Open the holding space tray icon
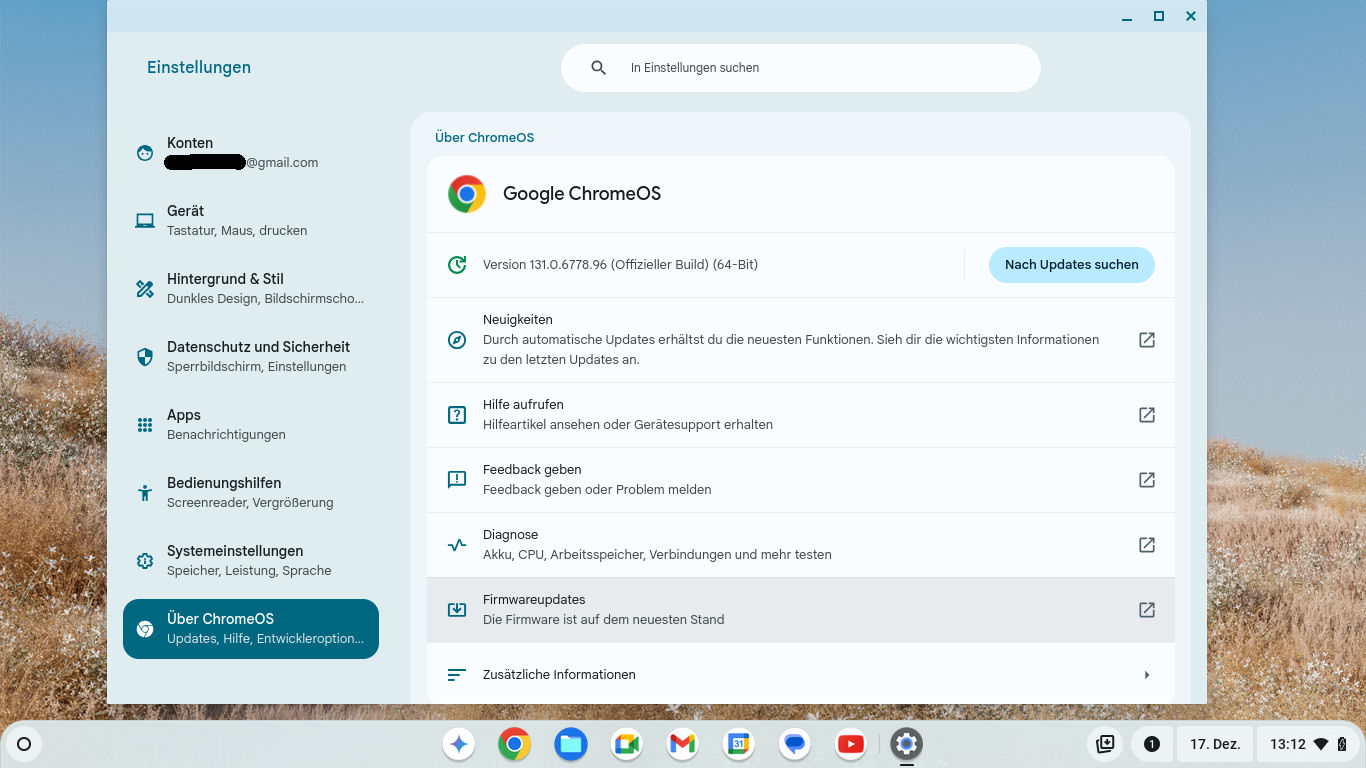1366x768 pixels. point(1105,744)
